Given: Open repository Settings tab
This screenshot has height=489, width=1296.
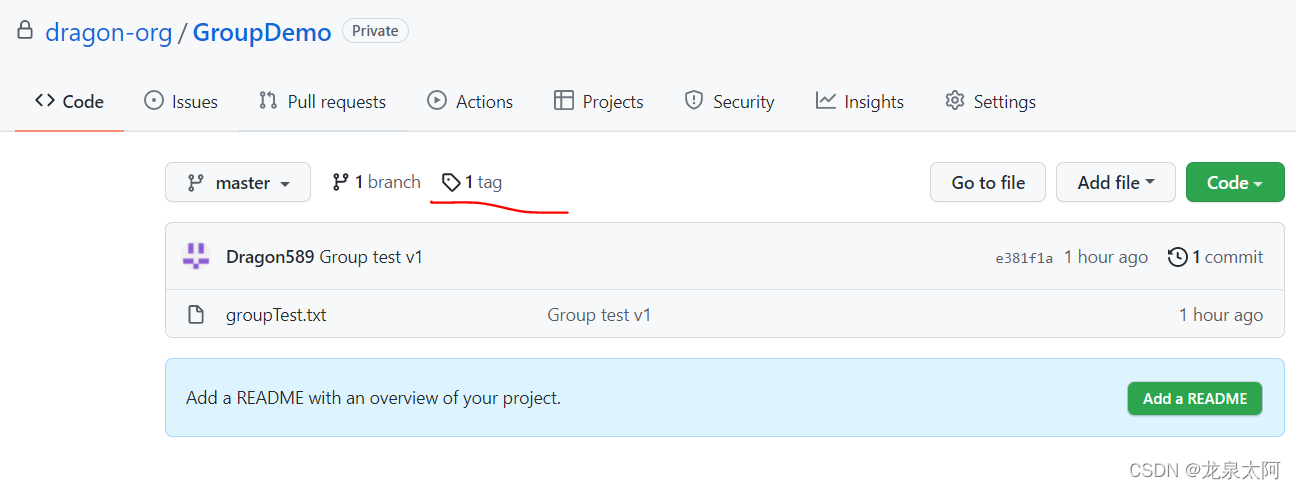Looking at the screenshot, I should pos(990,101).
